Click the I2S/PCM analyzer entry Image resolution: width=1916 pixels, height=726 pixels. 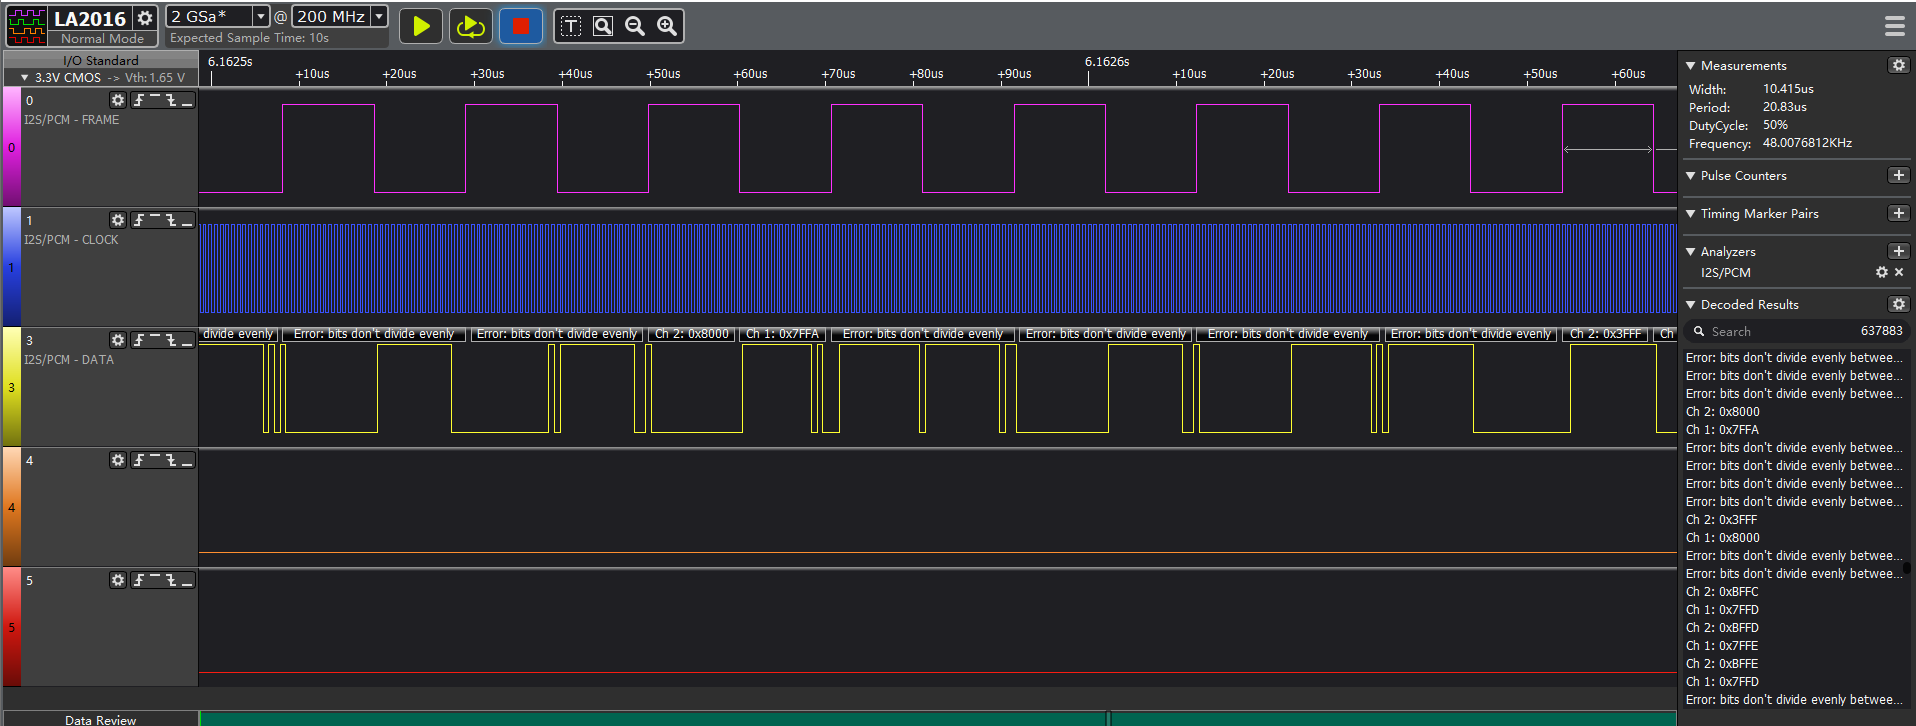(1726, 272)
